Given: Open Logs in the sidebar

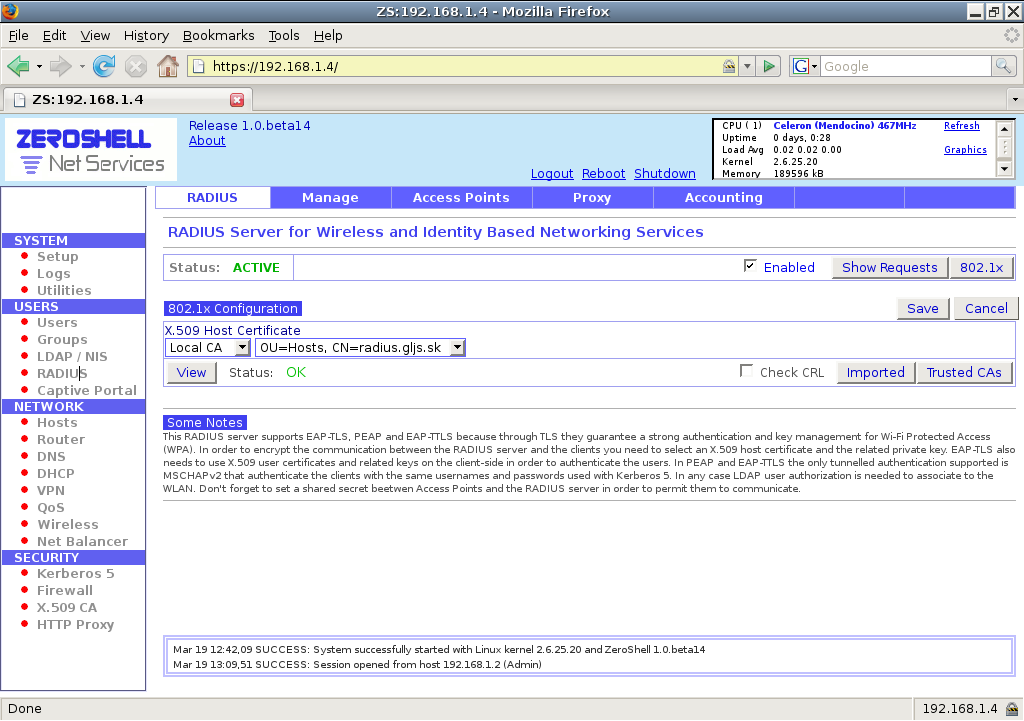Looking at the screenshot, I should [54, 274].
